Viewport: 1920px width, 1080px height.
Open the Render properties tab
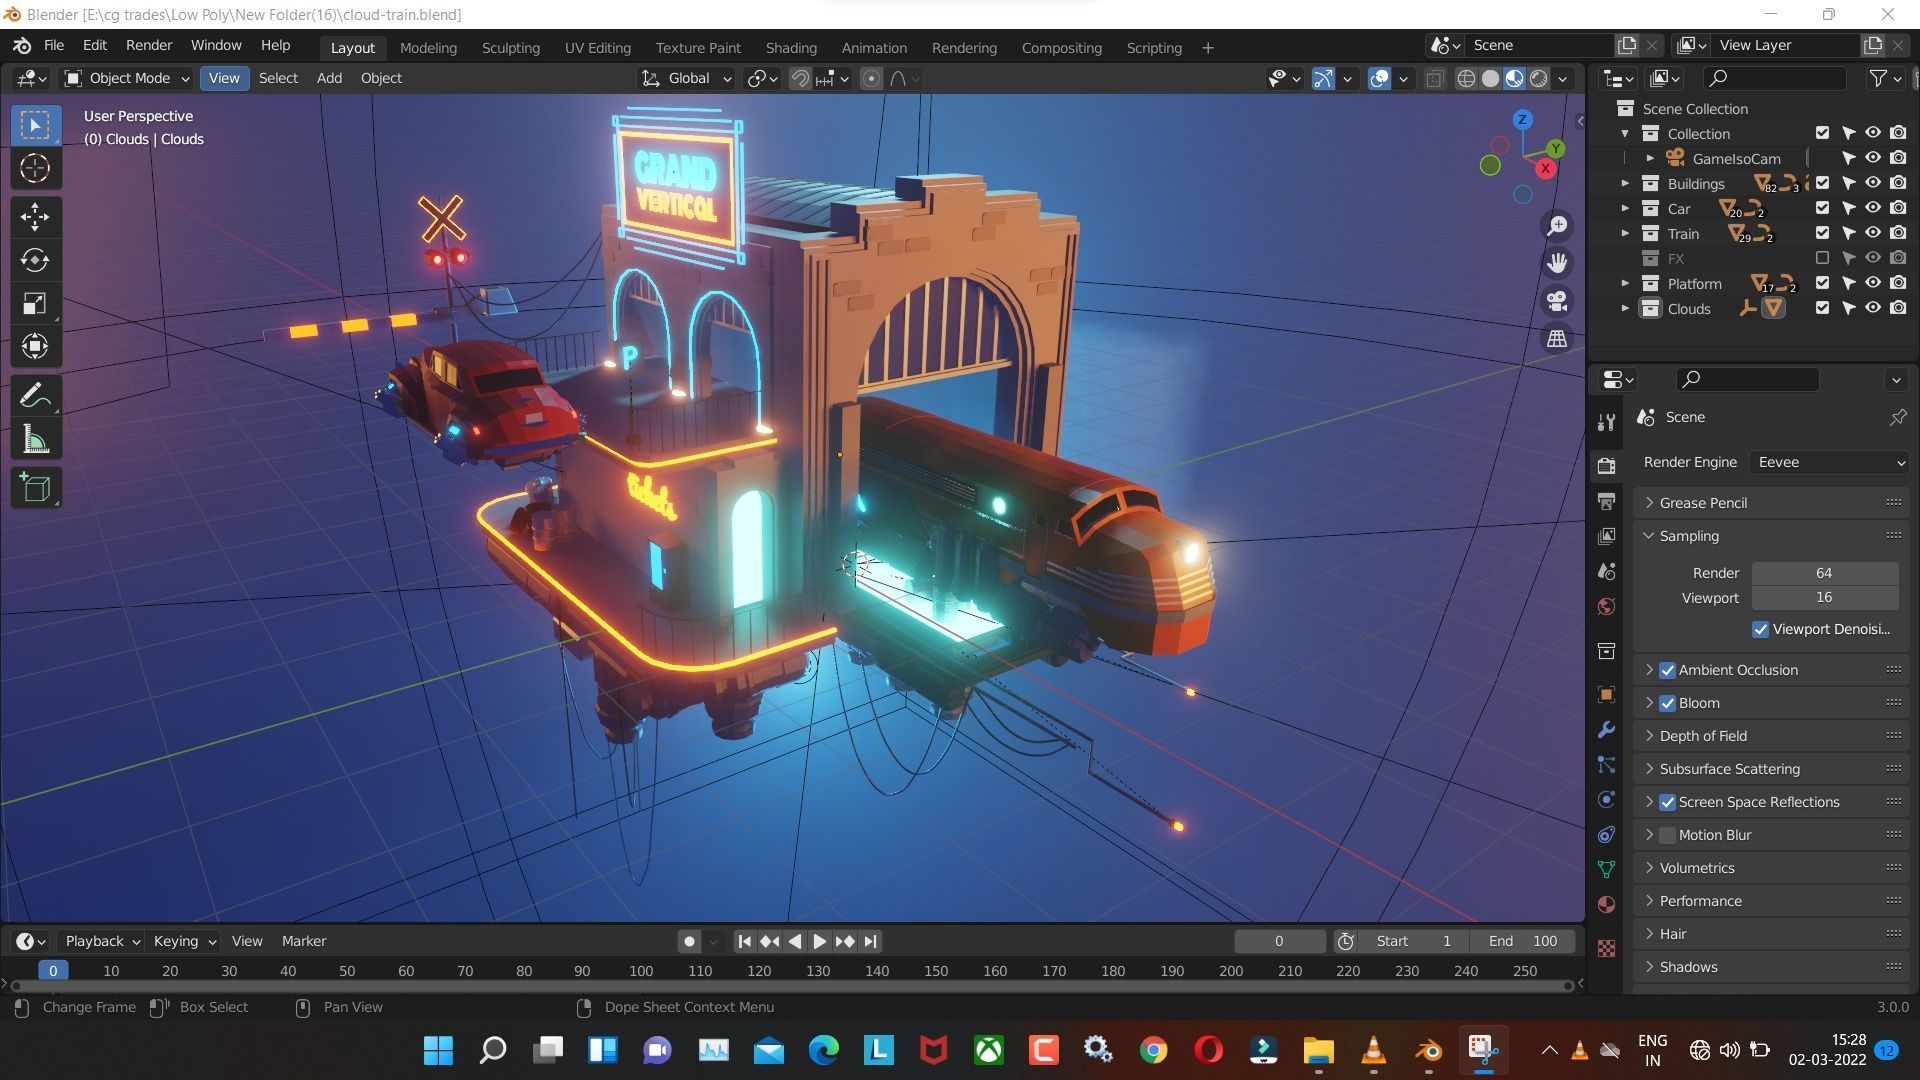[1606, 466]
